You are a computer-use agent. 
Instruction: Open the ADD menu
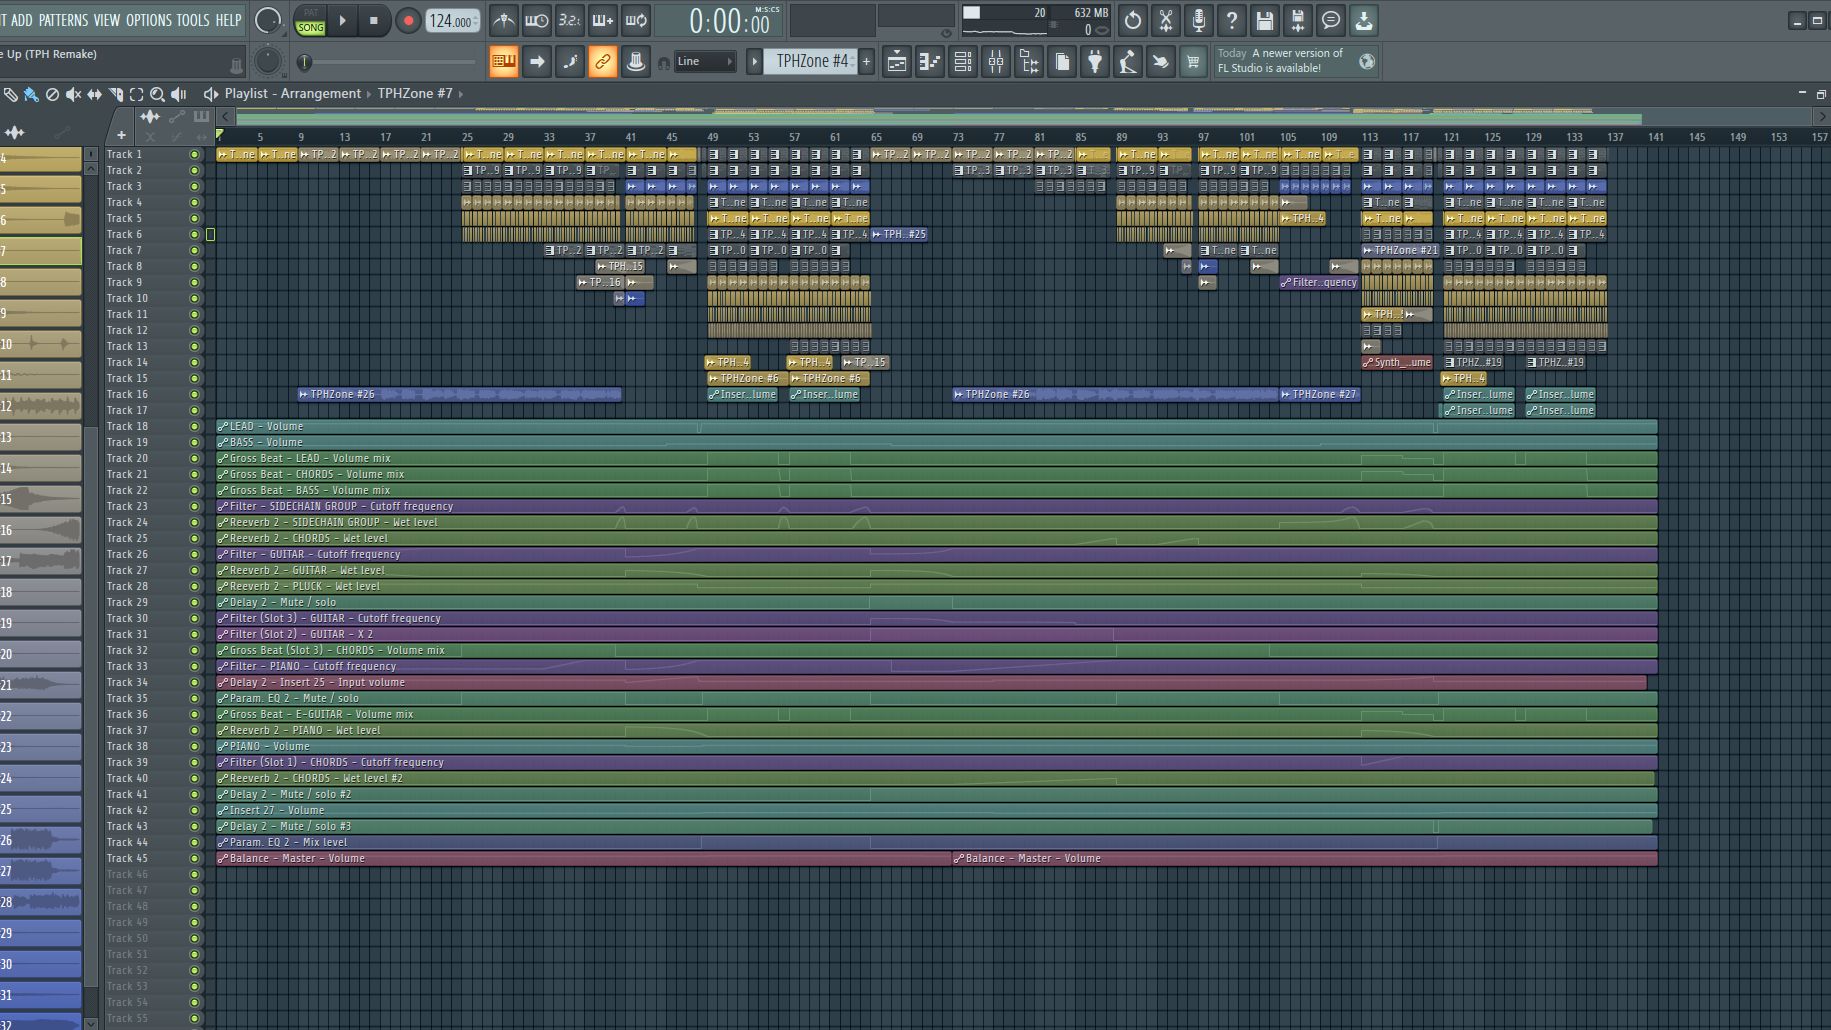(21, 20)
